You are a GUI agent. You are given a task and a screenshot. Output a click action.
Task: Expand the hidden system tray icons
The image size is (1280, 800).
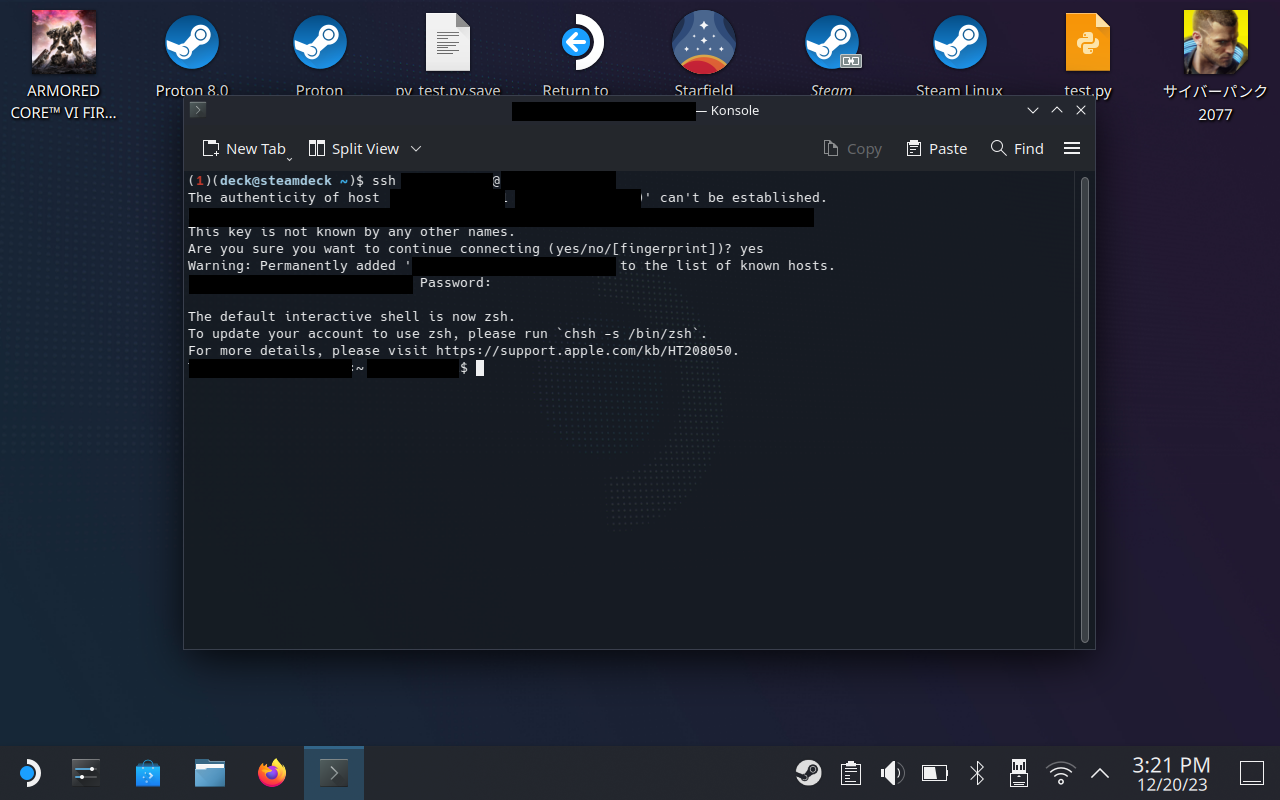click(x=1099, y=772)
